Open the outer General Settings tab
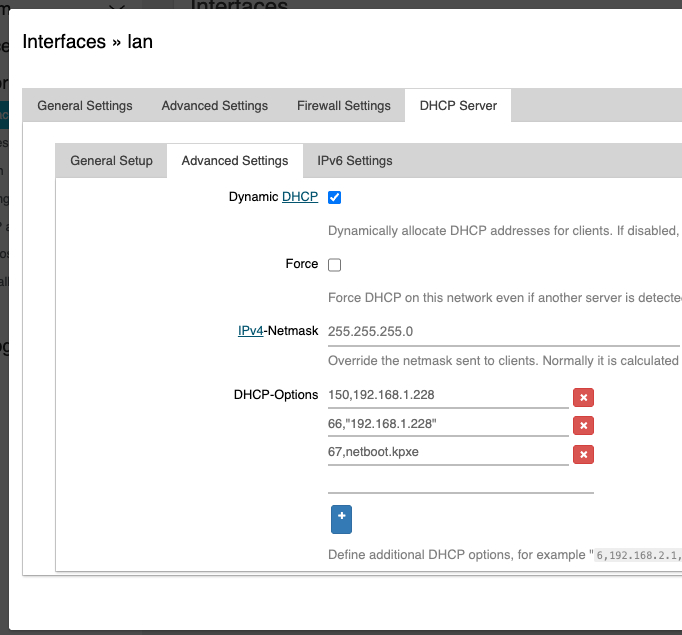The height and width of the screenshot is (635, 682). point(85,106)
